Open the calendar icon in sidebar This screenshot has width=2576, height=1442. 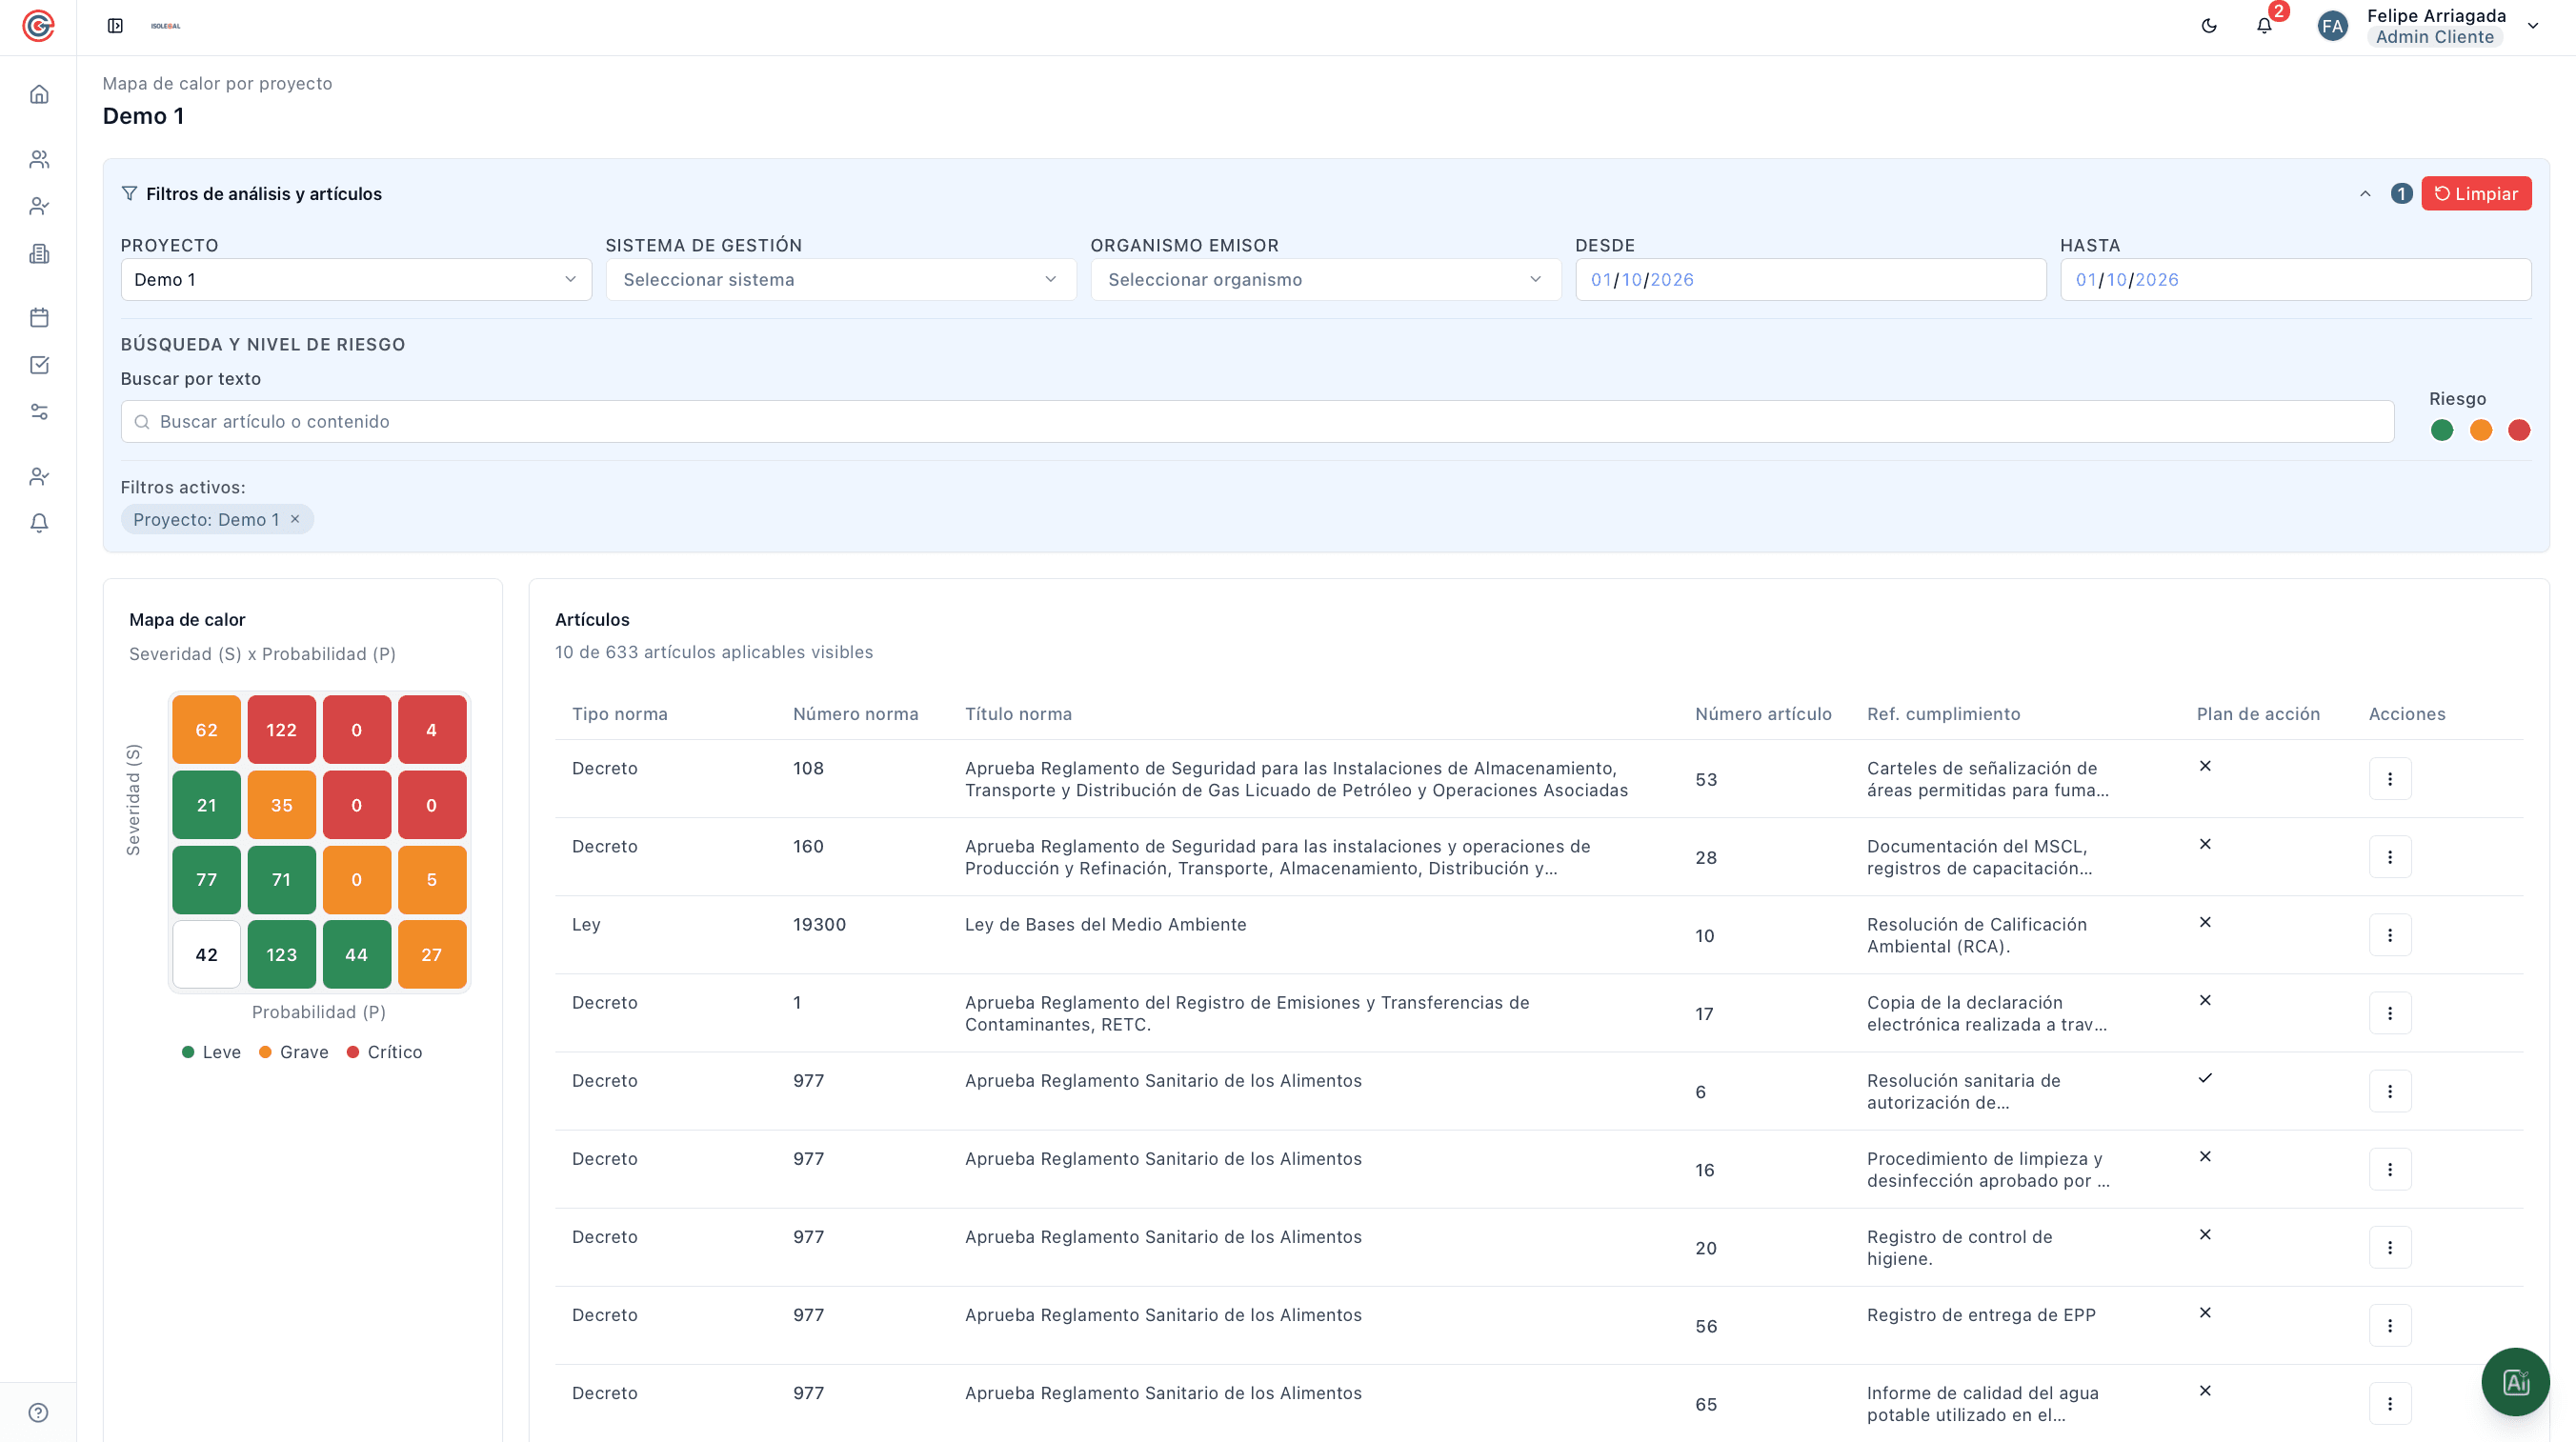(39, 318)
